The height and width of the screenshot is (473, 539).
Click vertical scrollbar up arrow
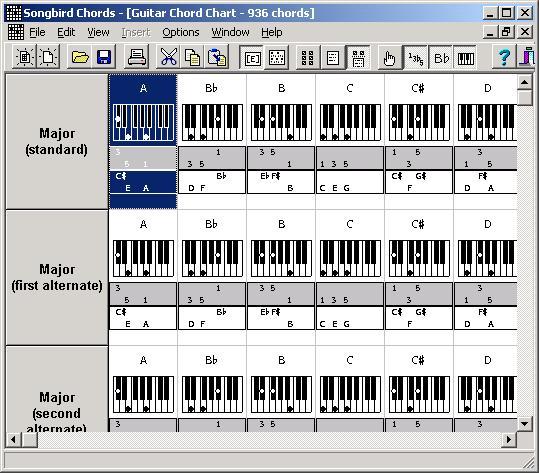pyautogui.click(x=525, y=82)
